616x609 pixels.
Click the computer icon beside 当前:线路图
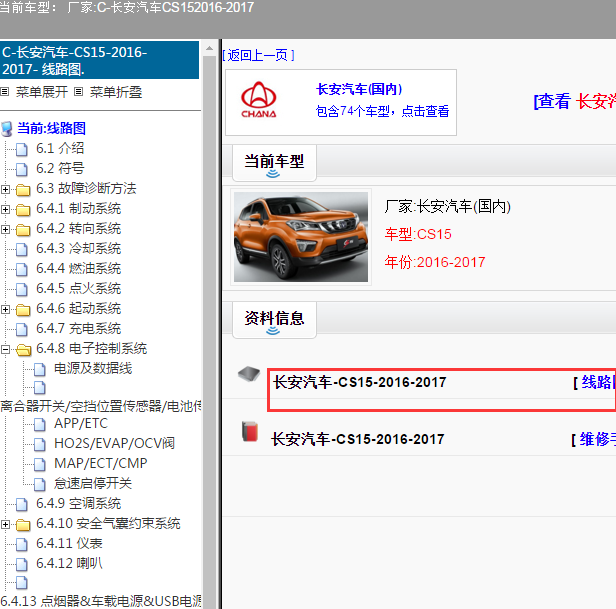click(6, 128)
